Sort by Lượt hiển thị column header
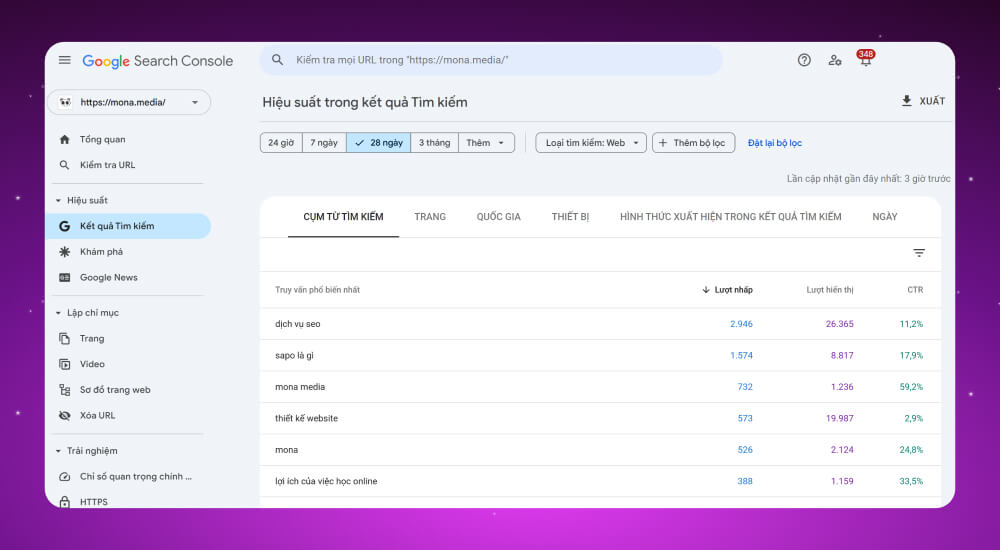The image size is (1000, 550). click(x=830, y=290)
